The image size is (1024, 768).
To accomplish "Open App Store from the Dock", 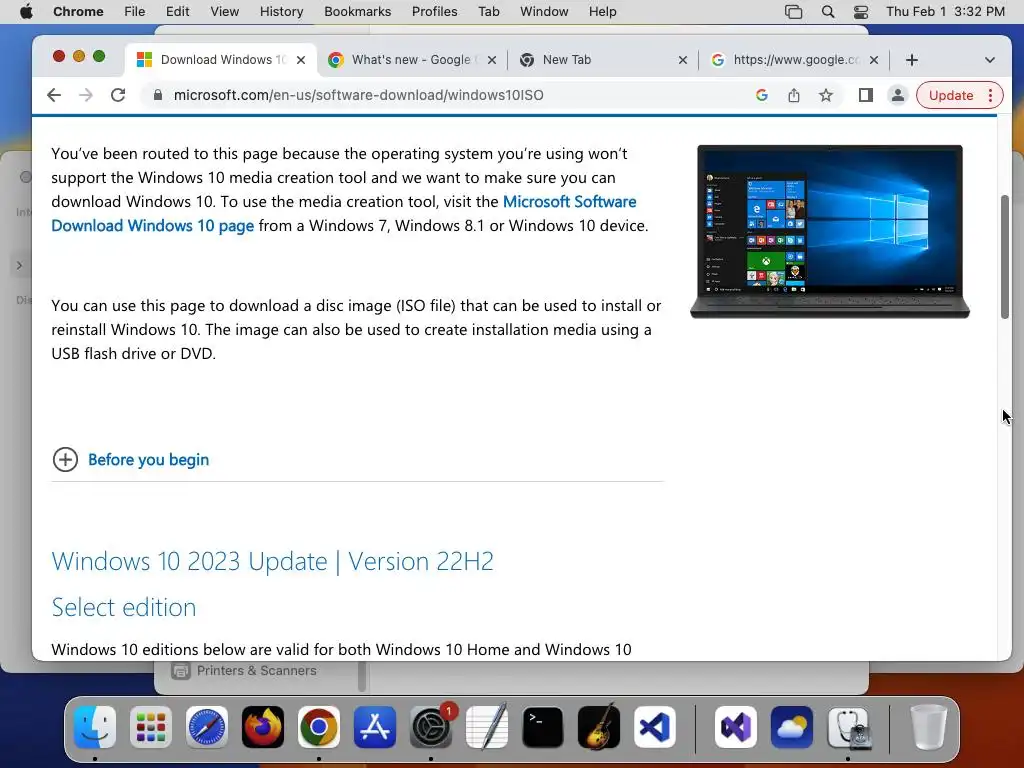I will [x=375, y=727].
